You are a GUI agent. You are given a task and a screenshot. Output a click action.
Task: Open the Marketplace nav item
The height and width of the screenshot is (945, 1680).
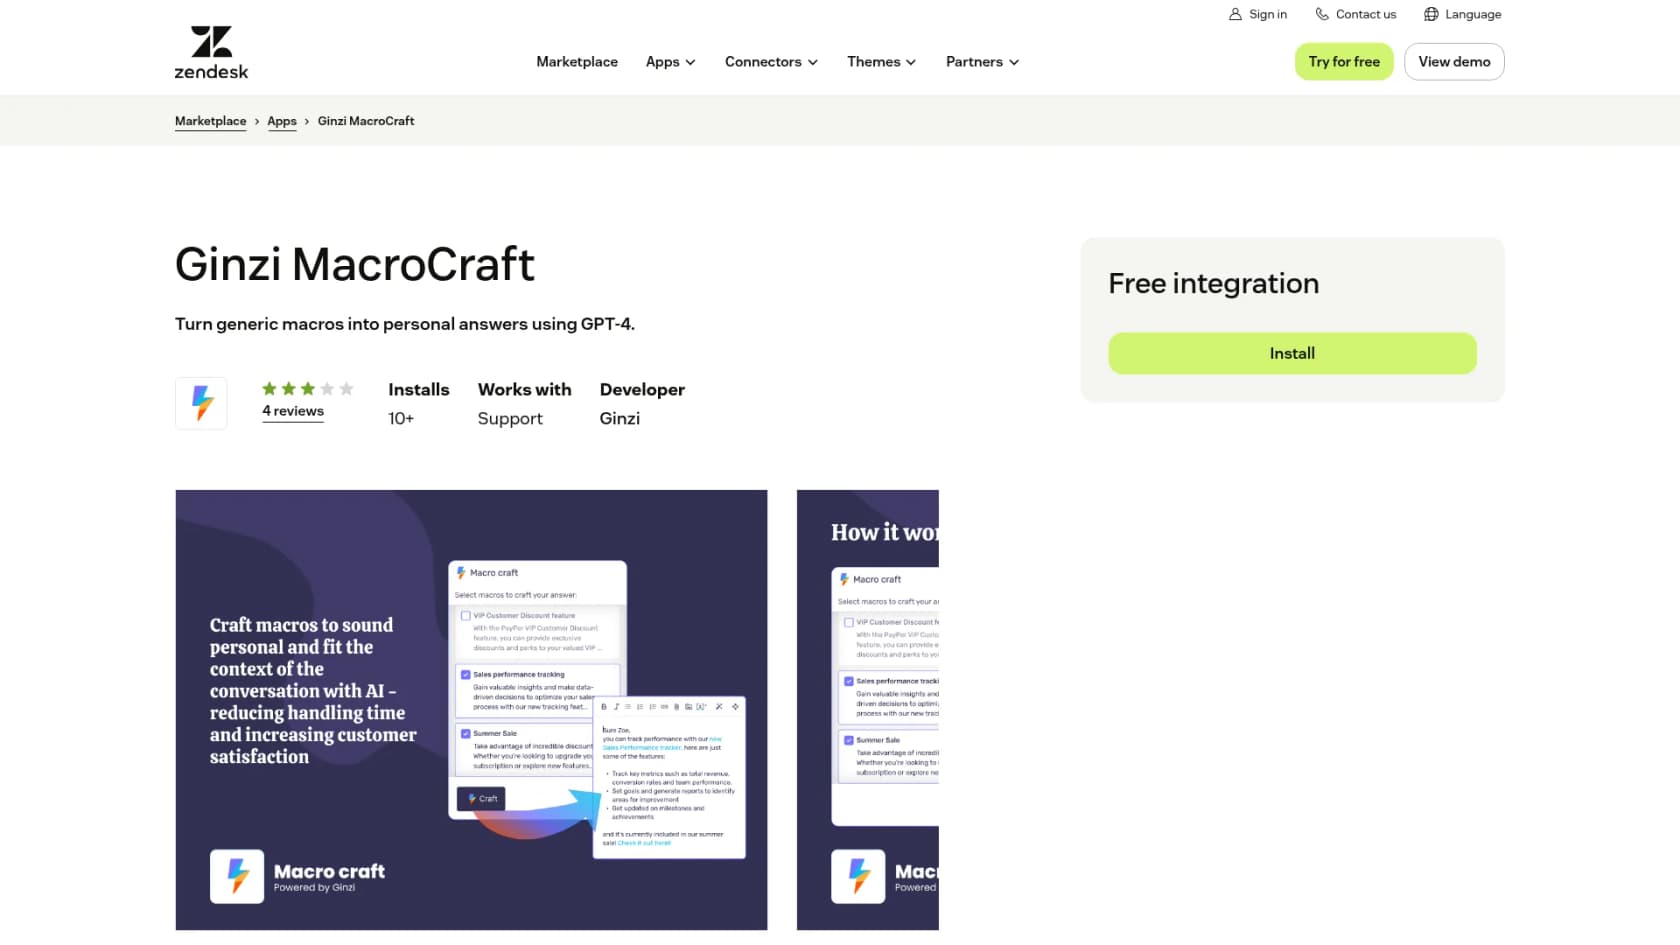click(577, 62)
